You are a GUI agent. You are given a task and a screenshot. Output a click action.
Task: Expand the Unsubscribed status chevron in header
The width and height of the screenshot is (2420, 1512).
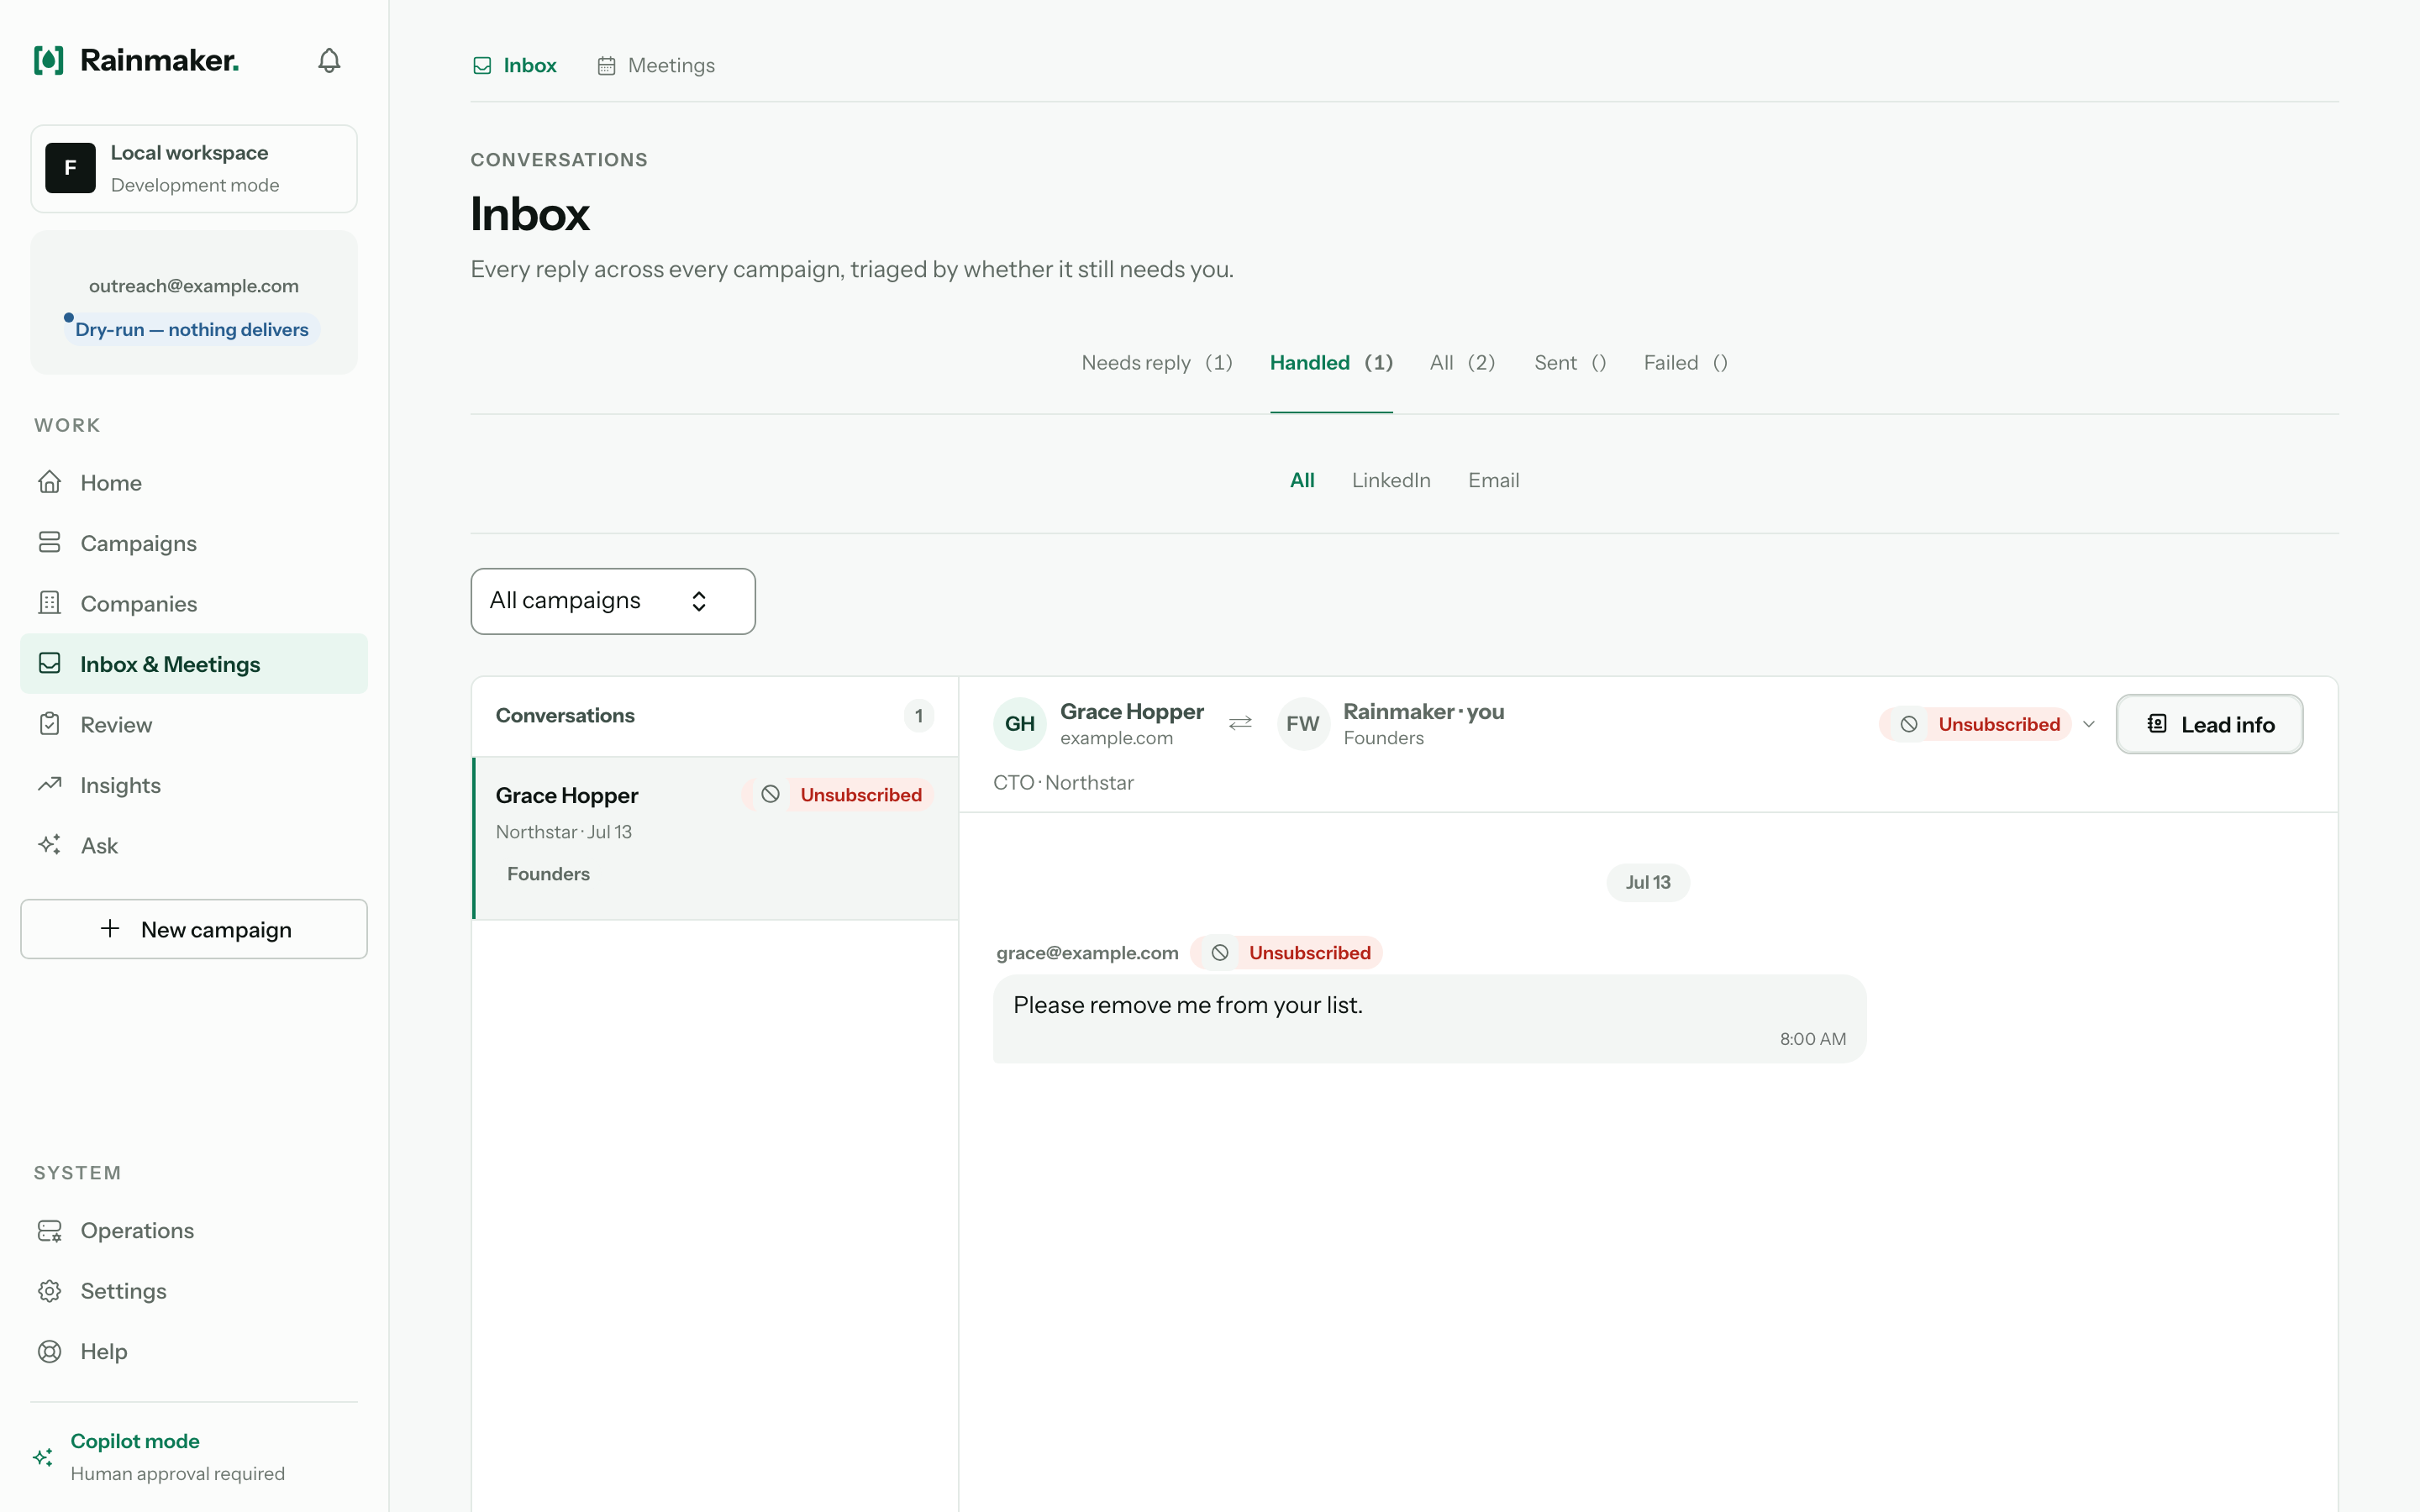coord(2088,724)
